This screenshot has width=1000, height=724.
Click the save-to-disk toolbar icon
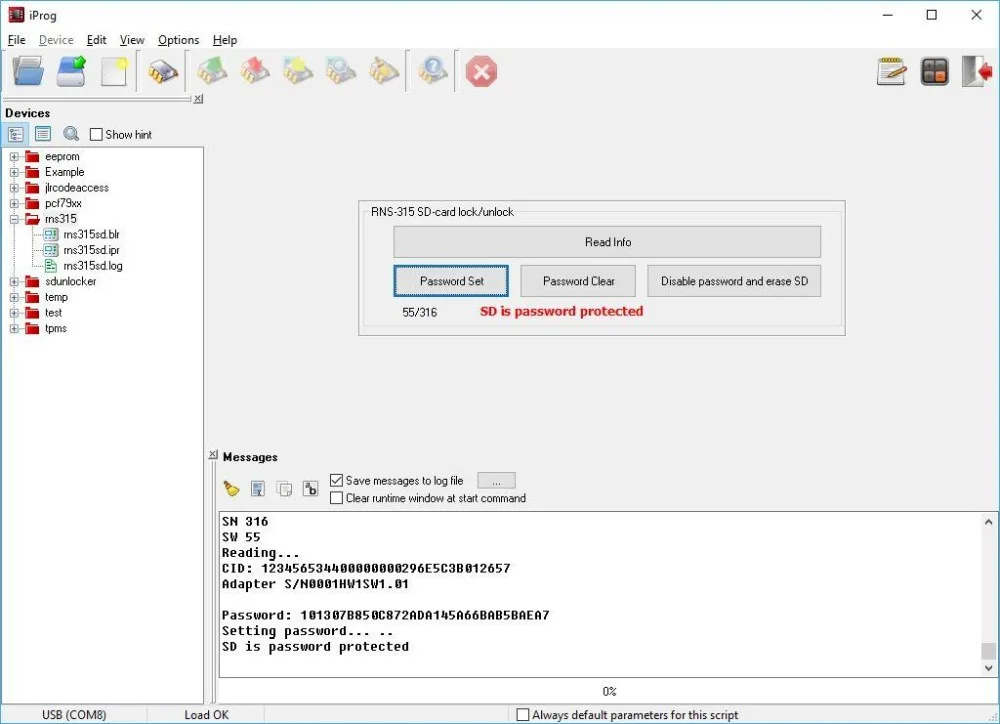pyautogui.click(x=71, y=71)
